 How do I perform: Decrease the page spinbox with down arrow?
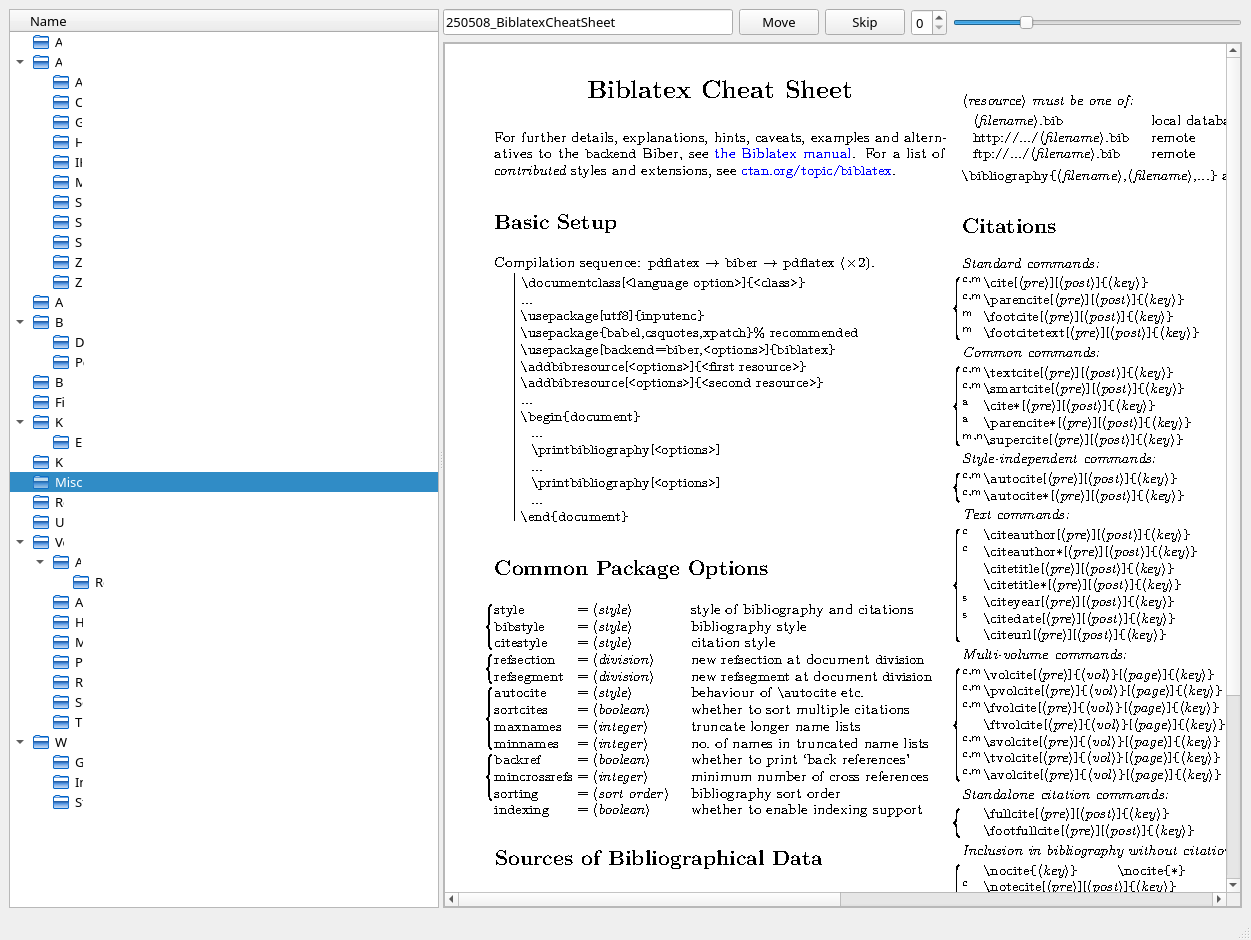pos(939,29)
